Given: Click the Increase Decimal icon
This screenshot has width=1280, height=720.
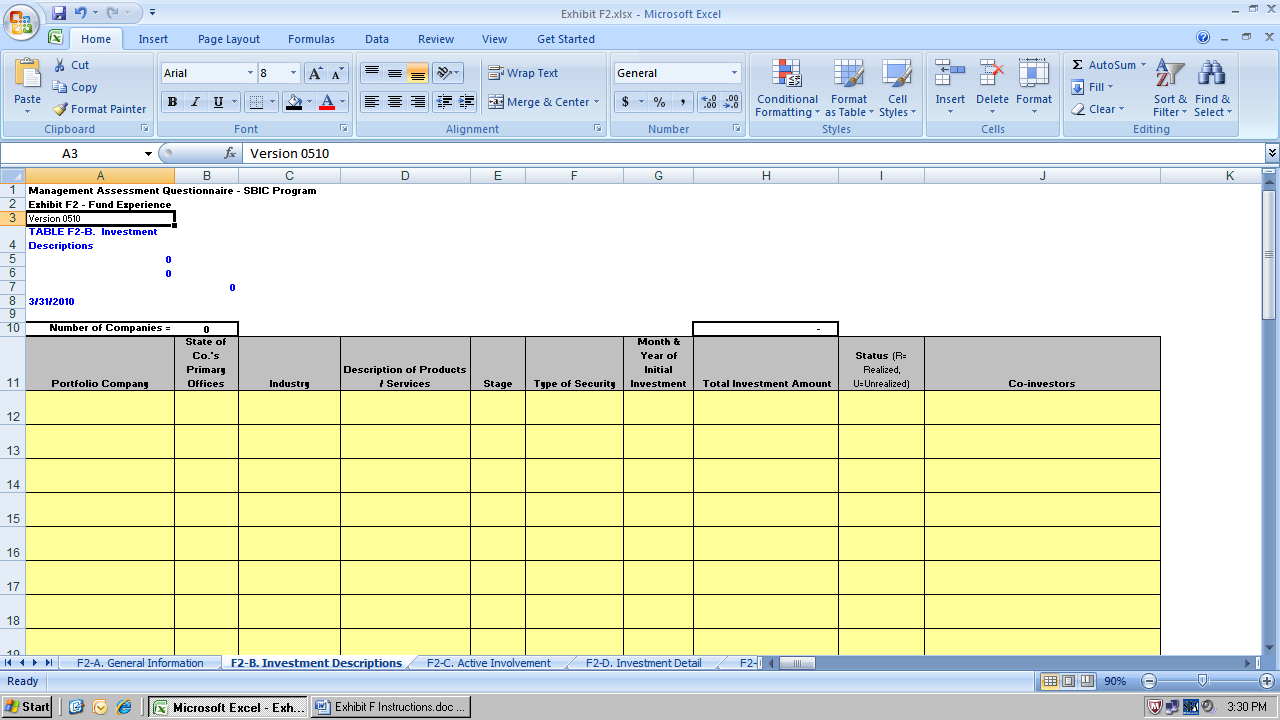Looking at the screenshot, I should (x=709, y=102).
